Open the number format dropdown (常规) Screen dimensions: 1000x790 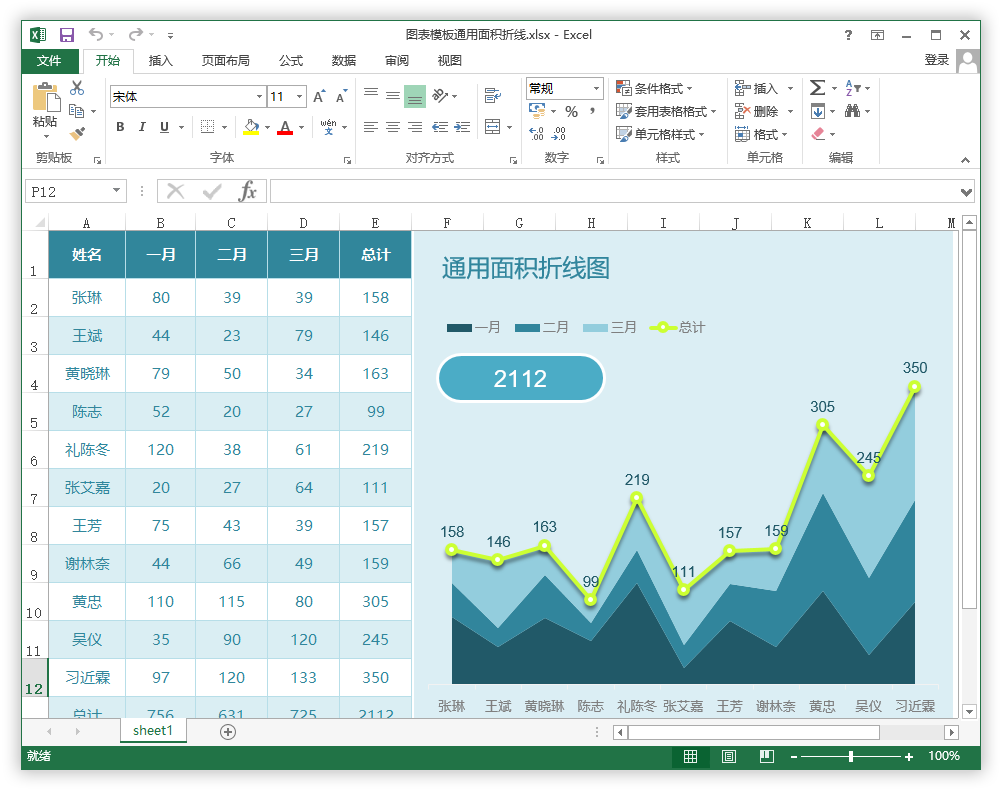click(596, 88)
